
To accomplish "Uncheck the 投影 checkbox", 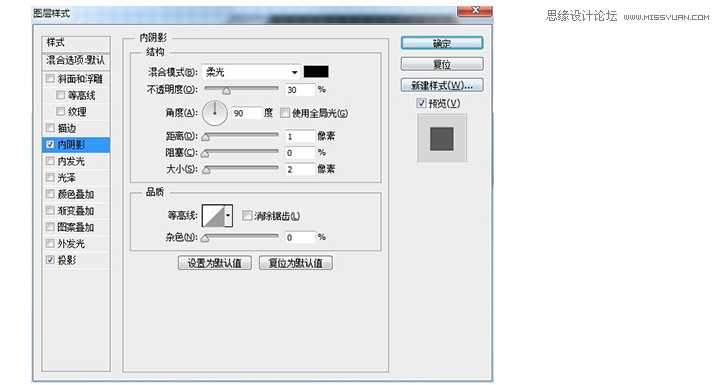I will [50, 260].
